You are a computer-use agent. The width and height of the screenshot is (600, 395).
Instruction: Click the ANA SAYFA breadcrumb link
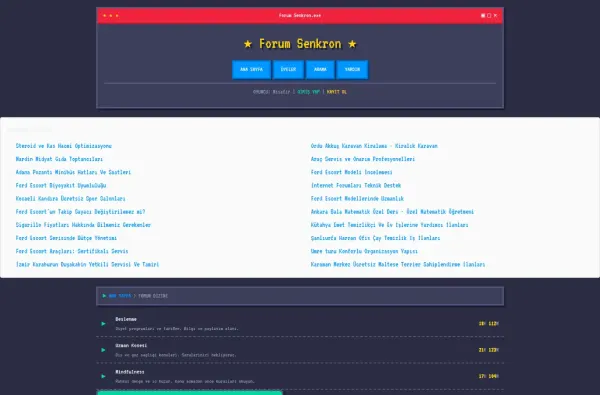[120, 296]
